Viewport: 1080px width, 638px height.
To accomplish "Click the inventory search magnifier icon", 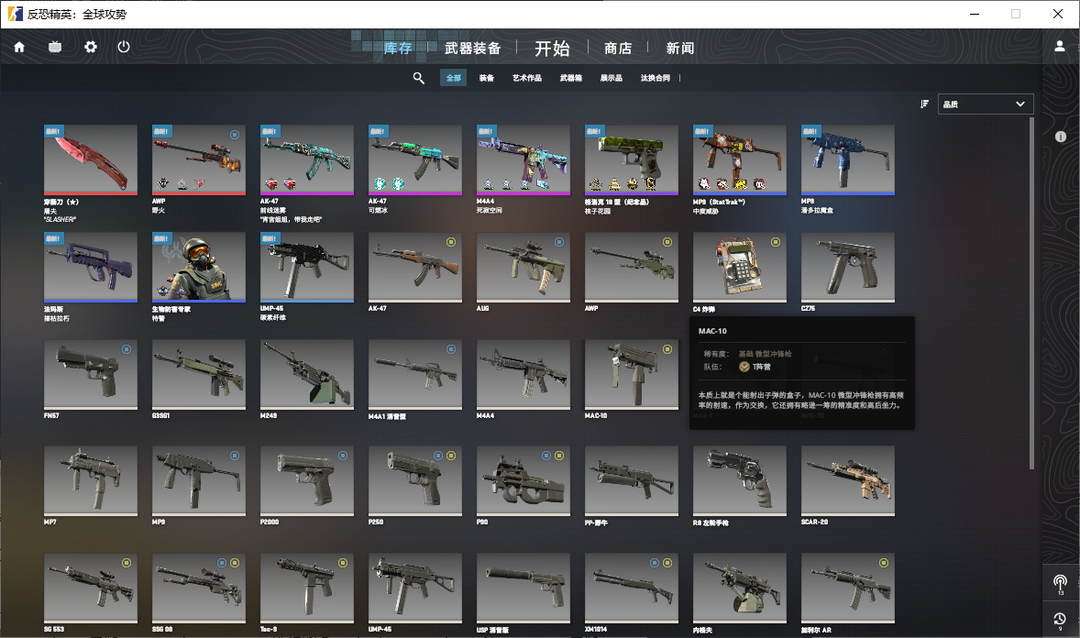I will 419,78.
